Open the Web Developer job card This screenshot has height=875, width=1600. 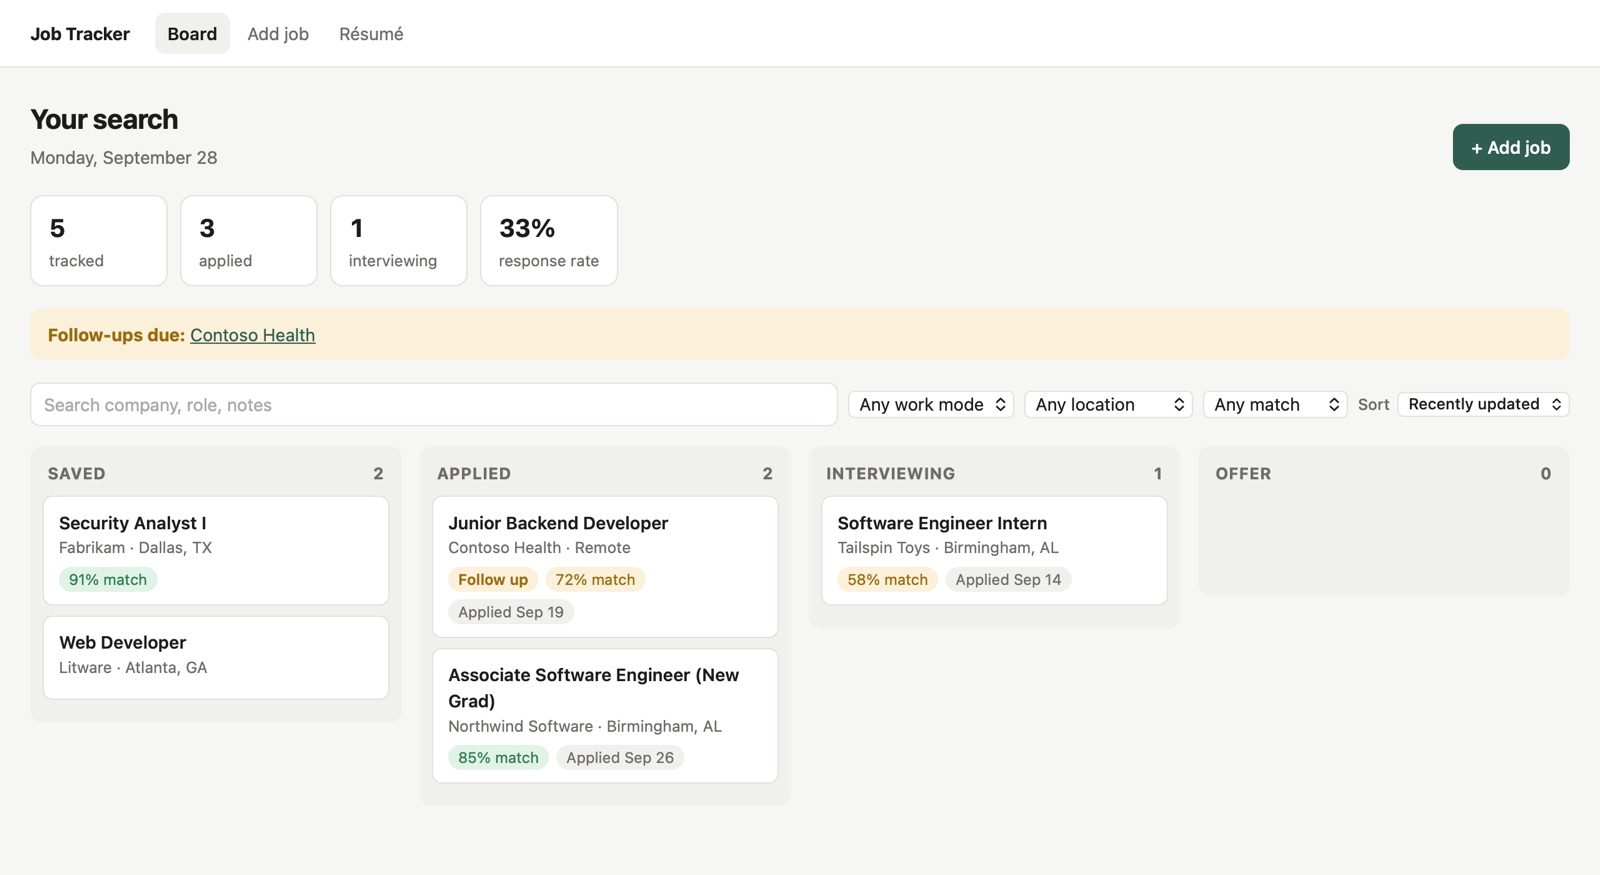[x=216, y=657]
